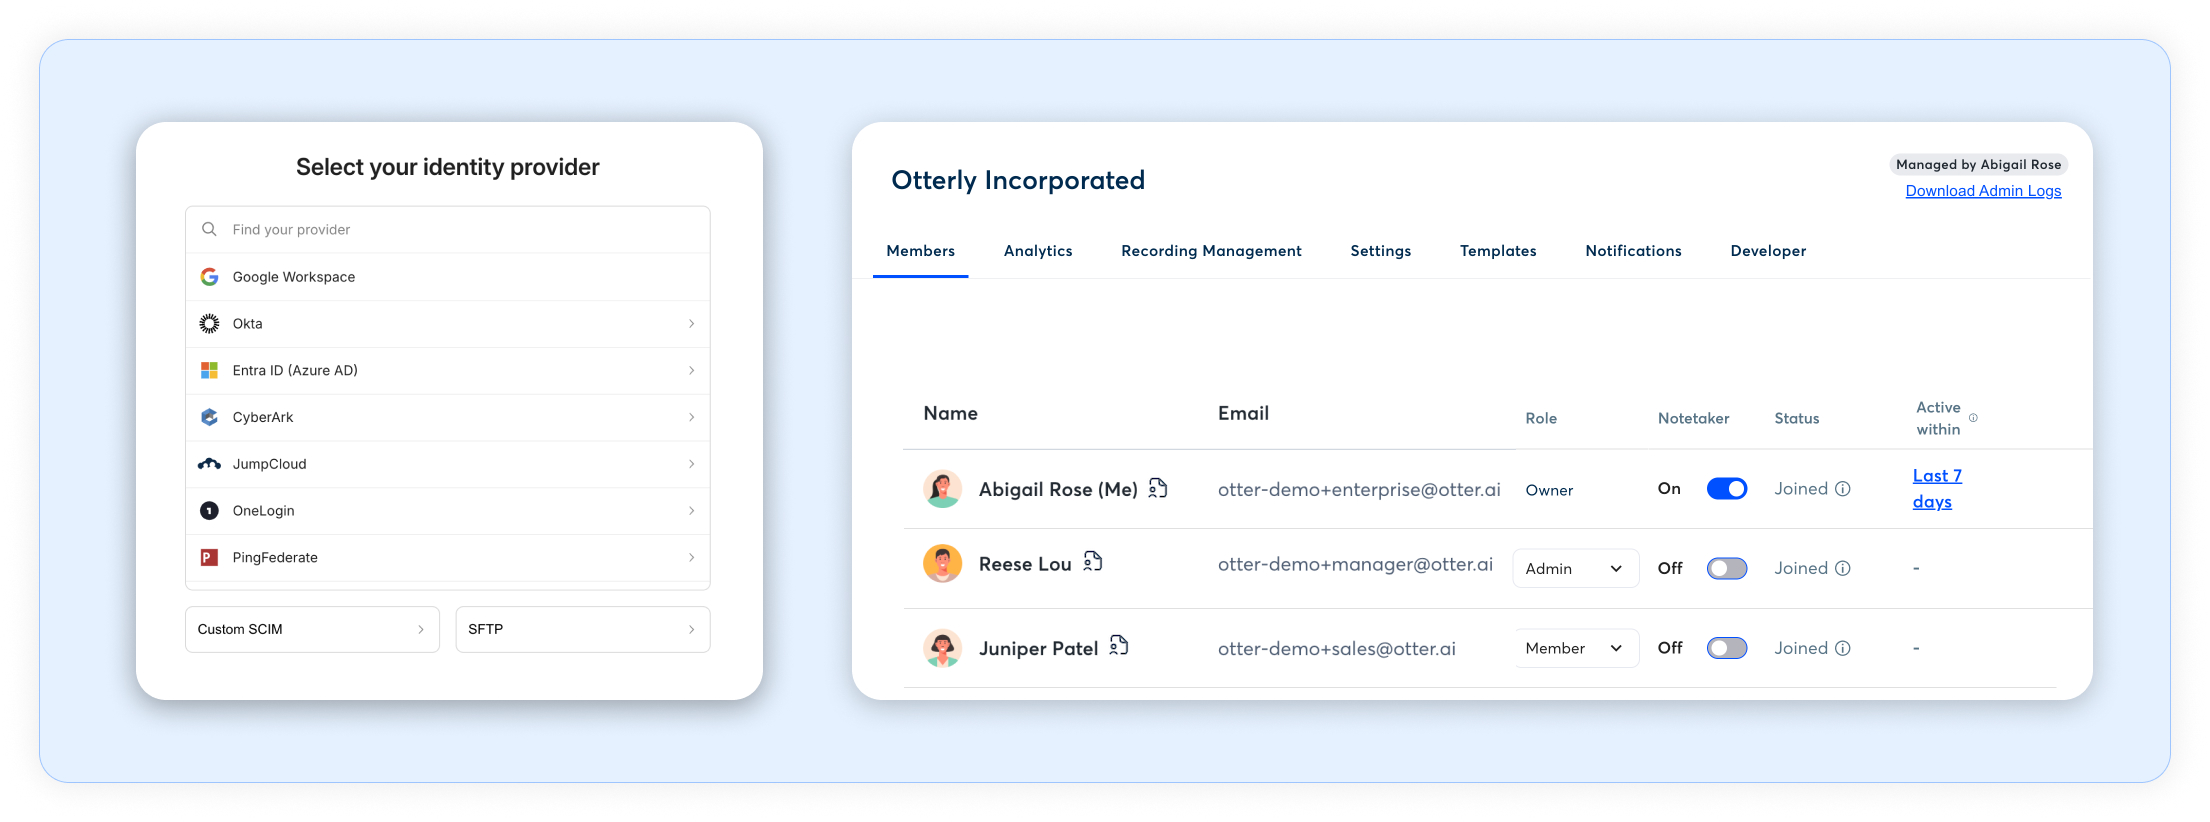Open the Recording Management tab
The width and height of the screenshot is (2210, 822).
click(x=1210, y=251)
